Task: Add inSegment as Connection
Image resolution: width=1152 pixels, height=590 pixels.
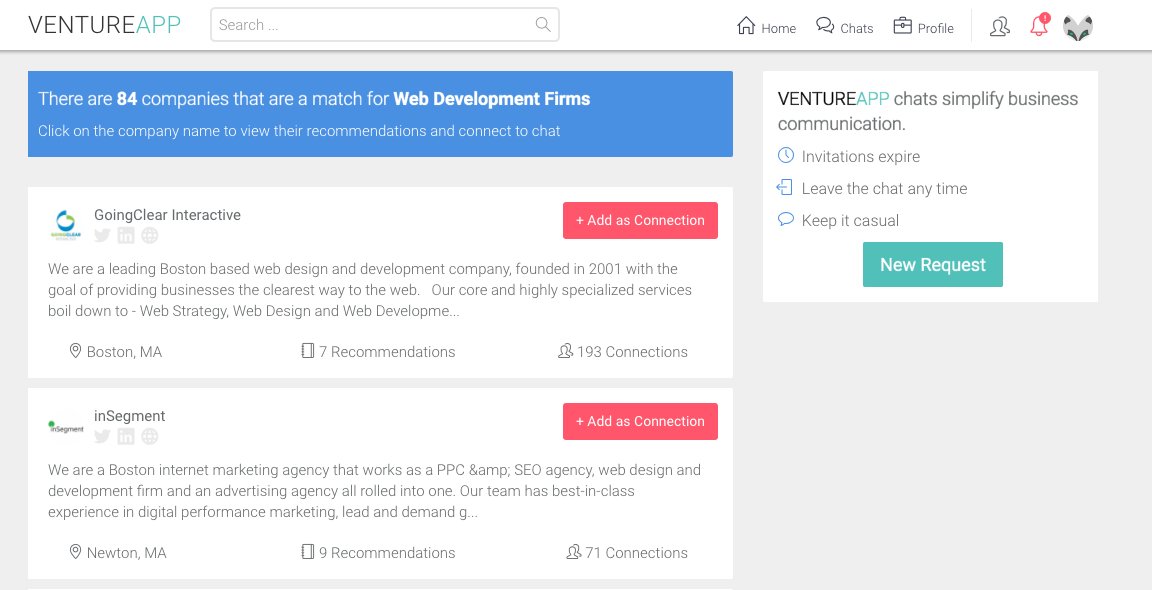Action: [x=640, y=422]
